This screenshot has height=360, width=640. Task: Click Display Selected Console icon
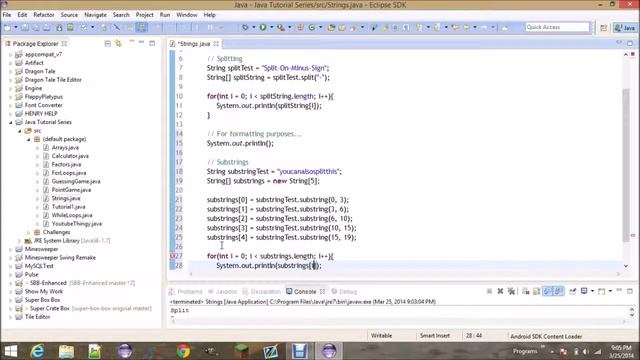[x=584, y=291]
